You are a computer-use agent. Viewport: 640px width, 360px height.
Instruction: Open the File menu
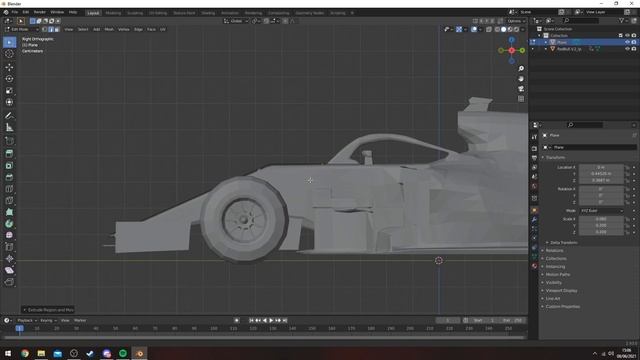click(x=15, y=12)
